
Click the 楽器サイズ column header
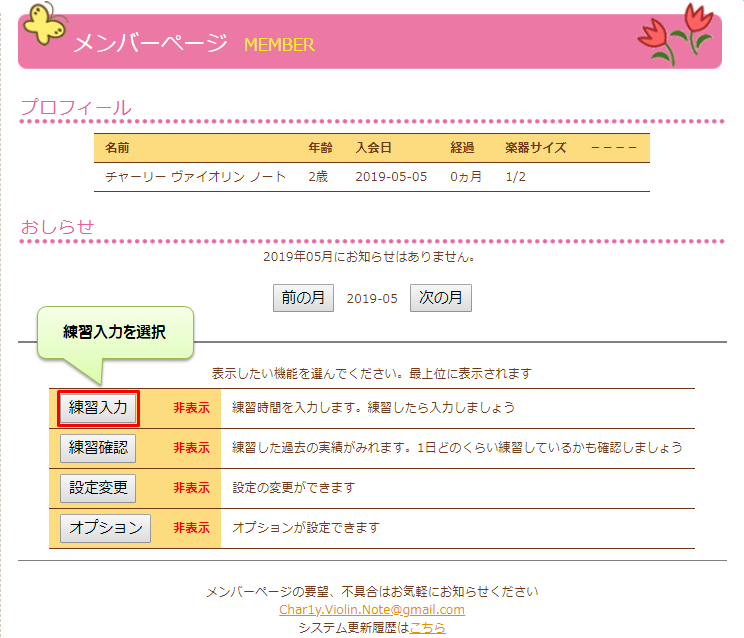click(536, 148)
